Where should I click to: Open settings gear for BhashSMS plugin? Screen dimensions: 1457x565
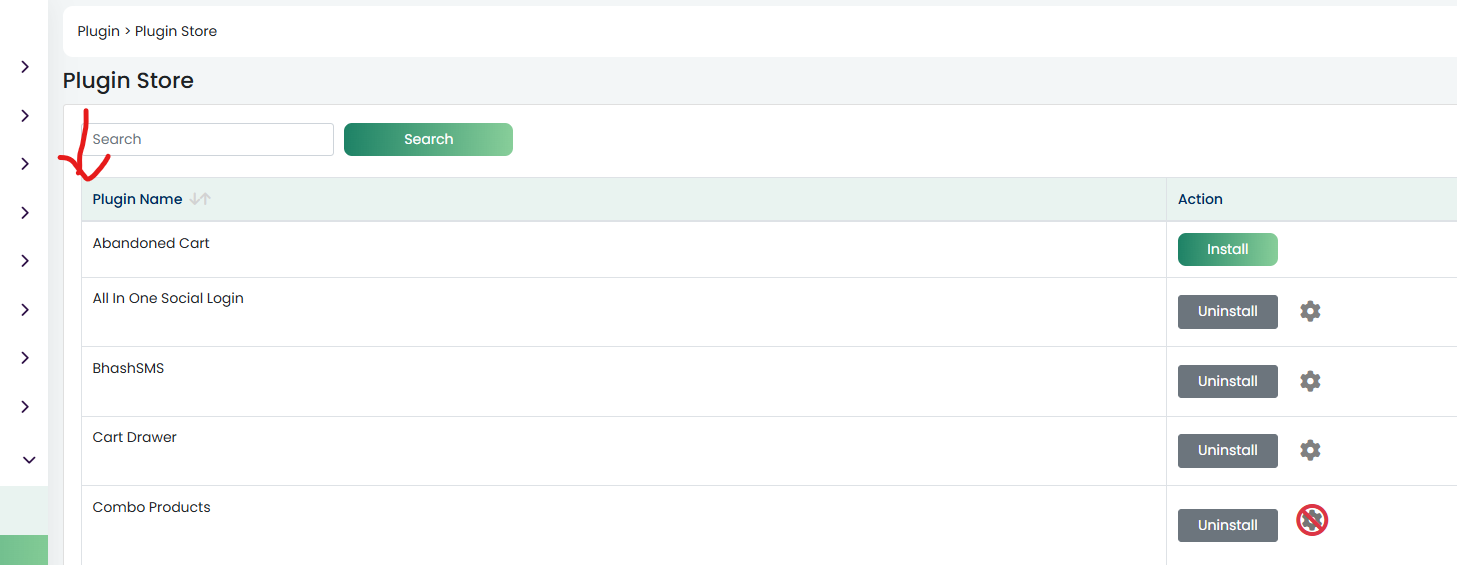(1310, 381)
